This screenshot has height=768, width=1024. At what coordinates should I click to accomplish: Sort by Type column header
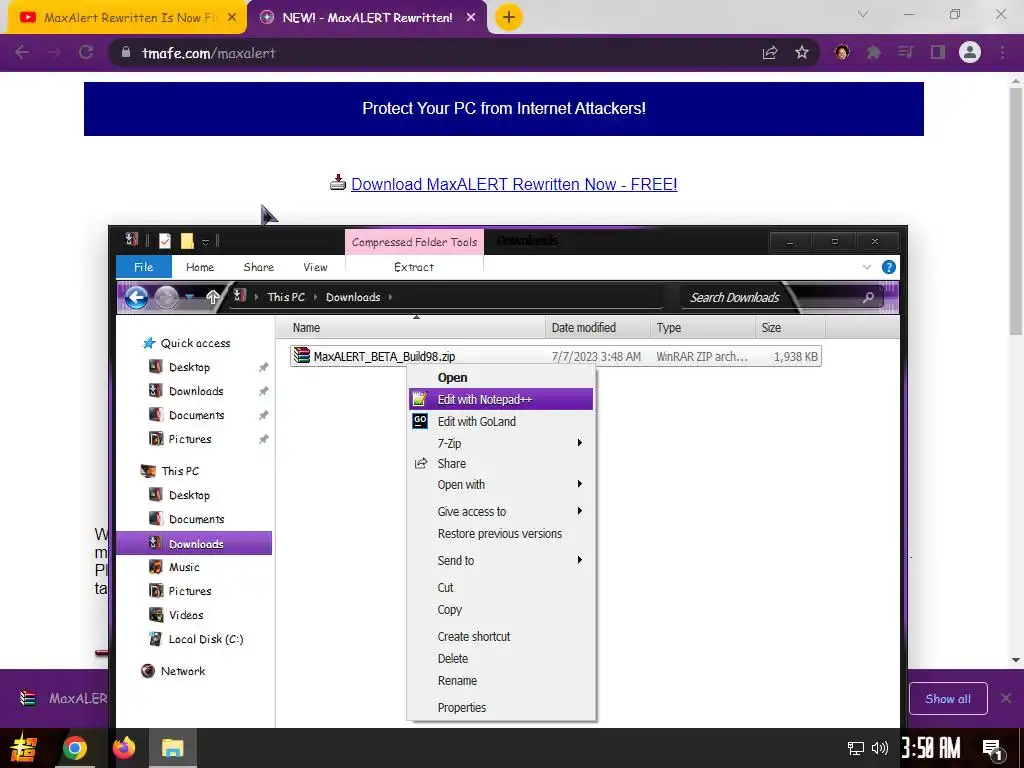tap(703, 328)
